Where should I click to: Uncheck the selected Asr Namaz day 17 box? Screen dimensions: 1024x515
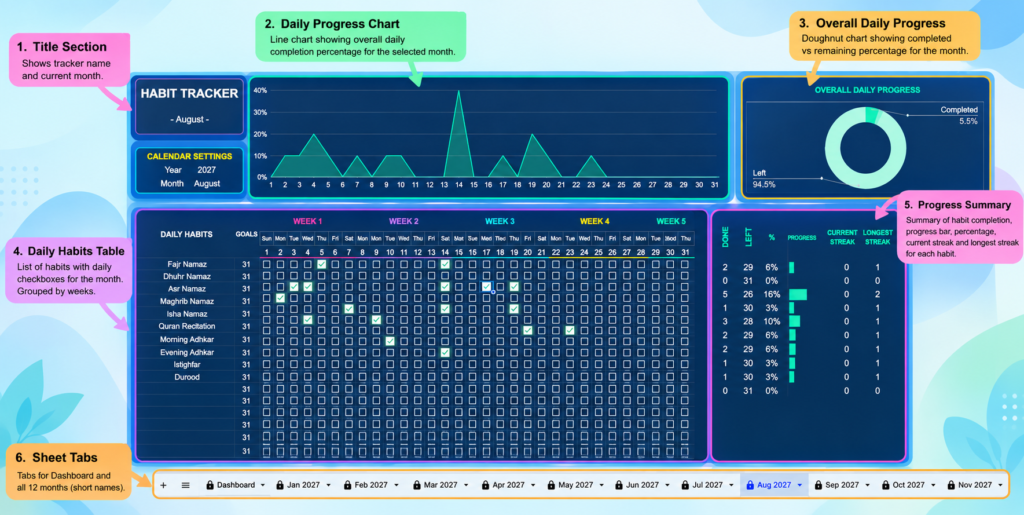click(x=486, y=287)
